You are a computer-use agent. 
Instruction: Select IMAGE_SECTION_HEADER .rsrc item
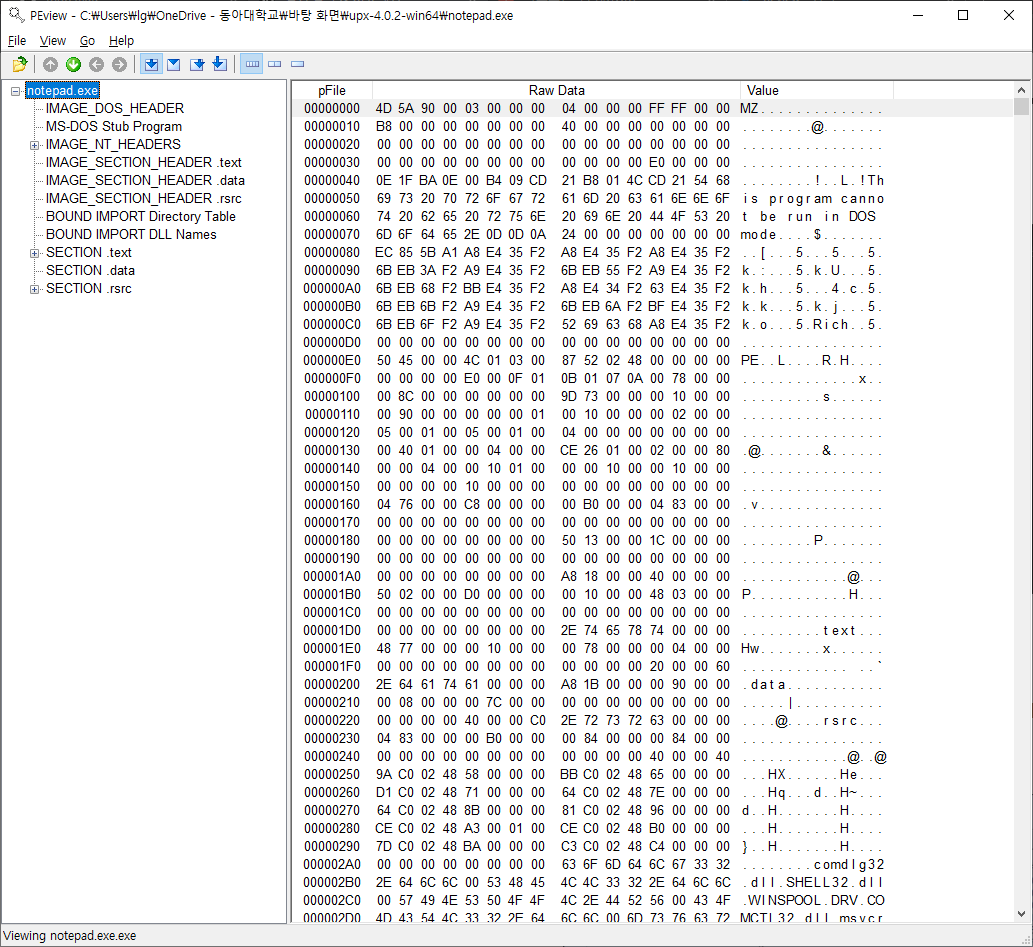click(x=144, y=198)
